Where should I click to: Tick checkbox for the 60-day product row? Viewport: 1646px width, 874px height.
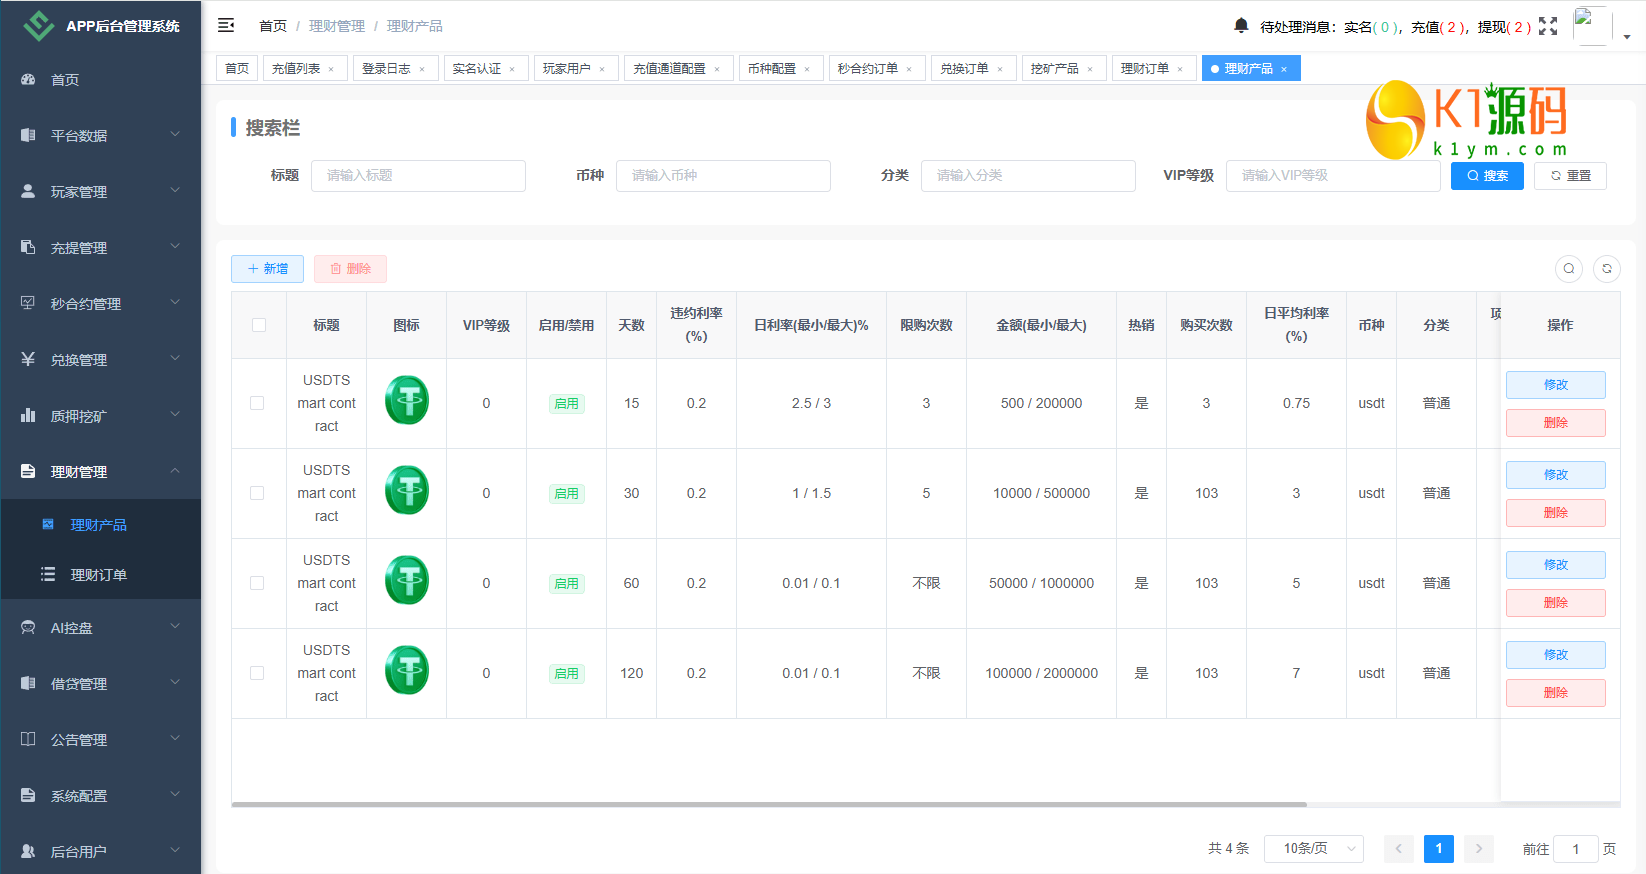coord(257,583)
